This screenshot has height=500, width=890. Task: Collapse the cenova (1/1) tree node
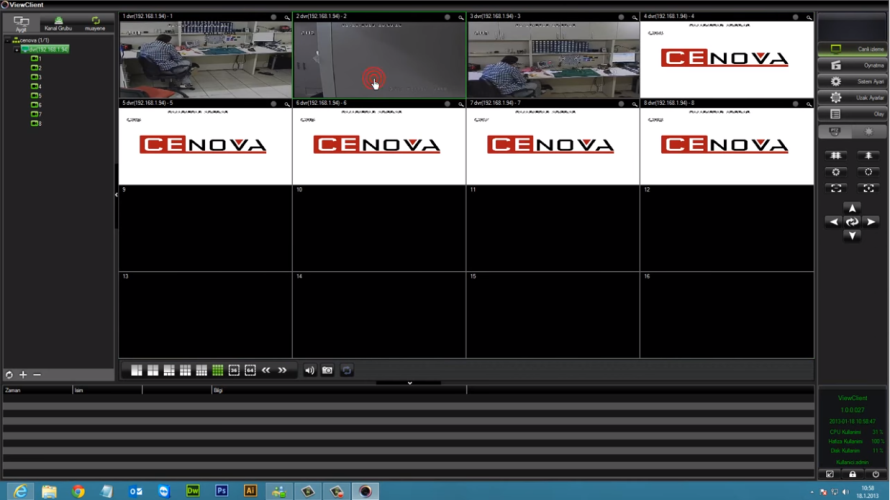[x=6, y=40]
